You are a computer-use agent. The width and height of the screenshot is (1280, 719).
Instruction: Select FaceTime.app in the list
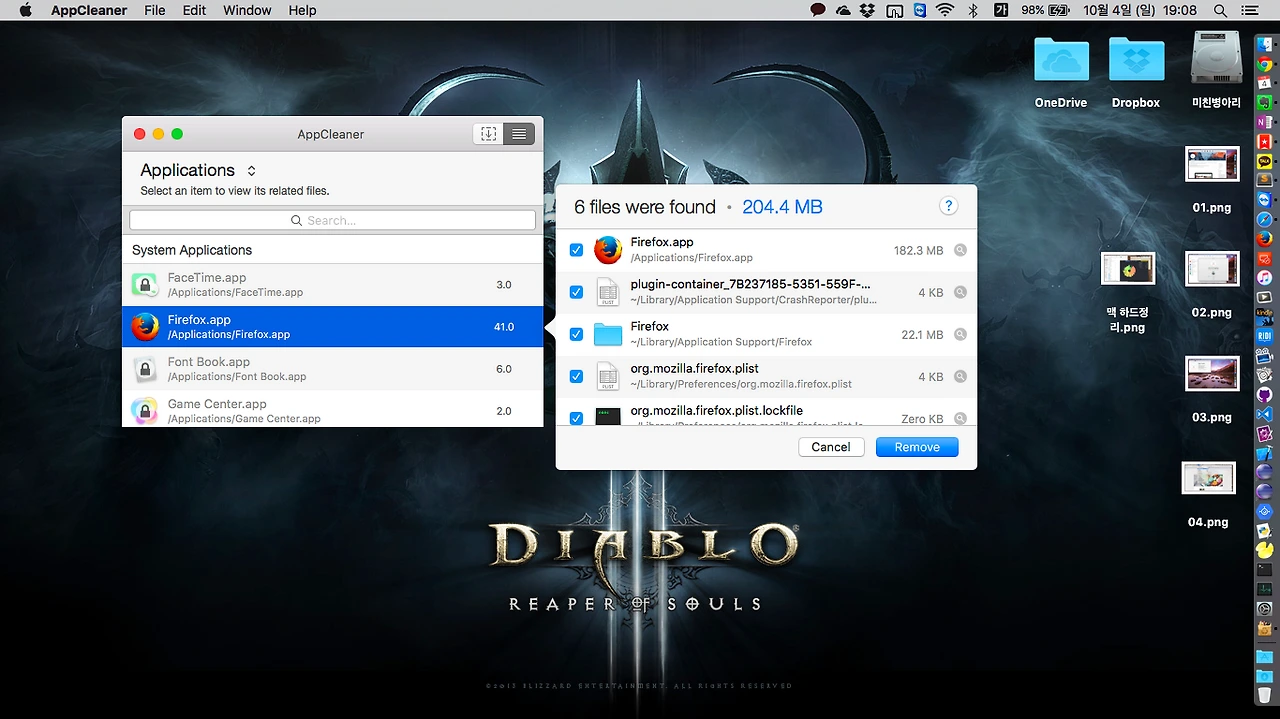click(332, 285)
